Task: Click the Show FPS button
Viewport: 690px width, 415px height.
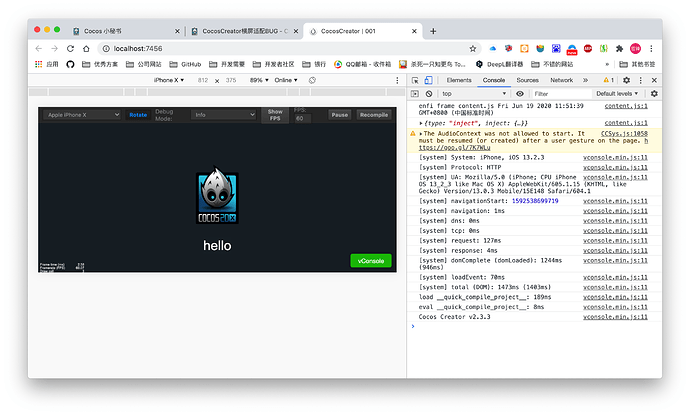Action: (275, 115)
